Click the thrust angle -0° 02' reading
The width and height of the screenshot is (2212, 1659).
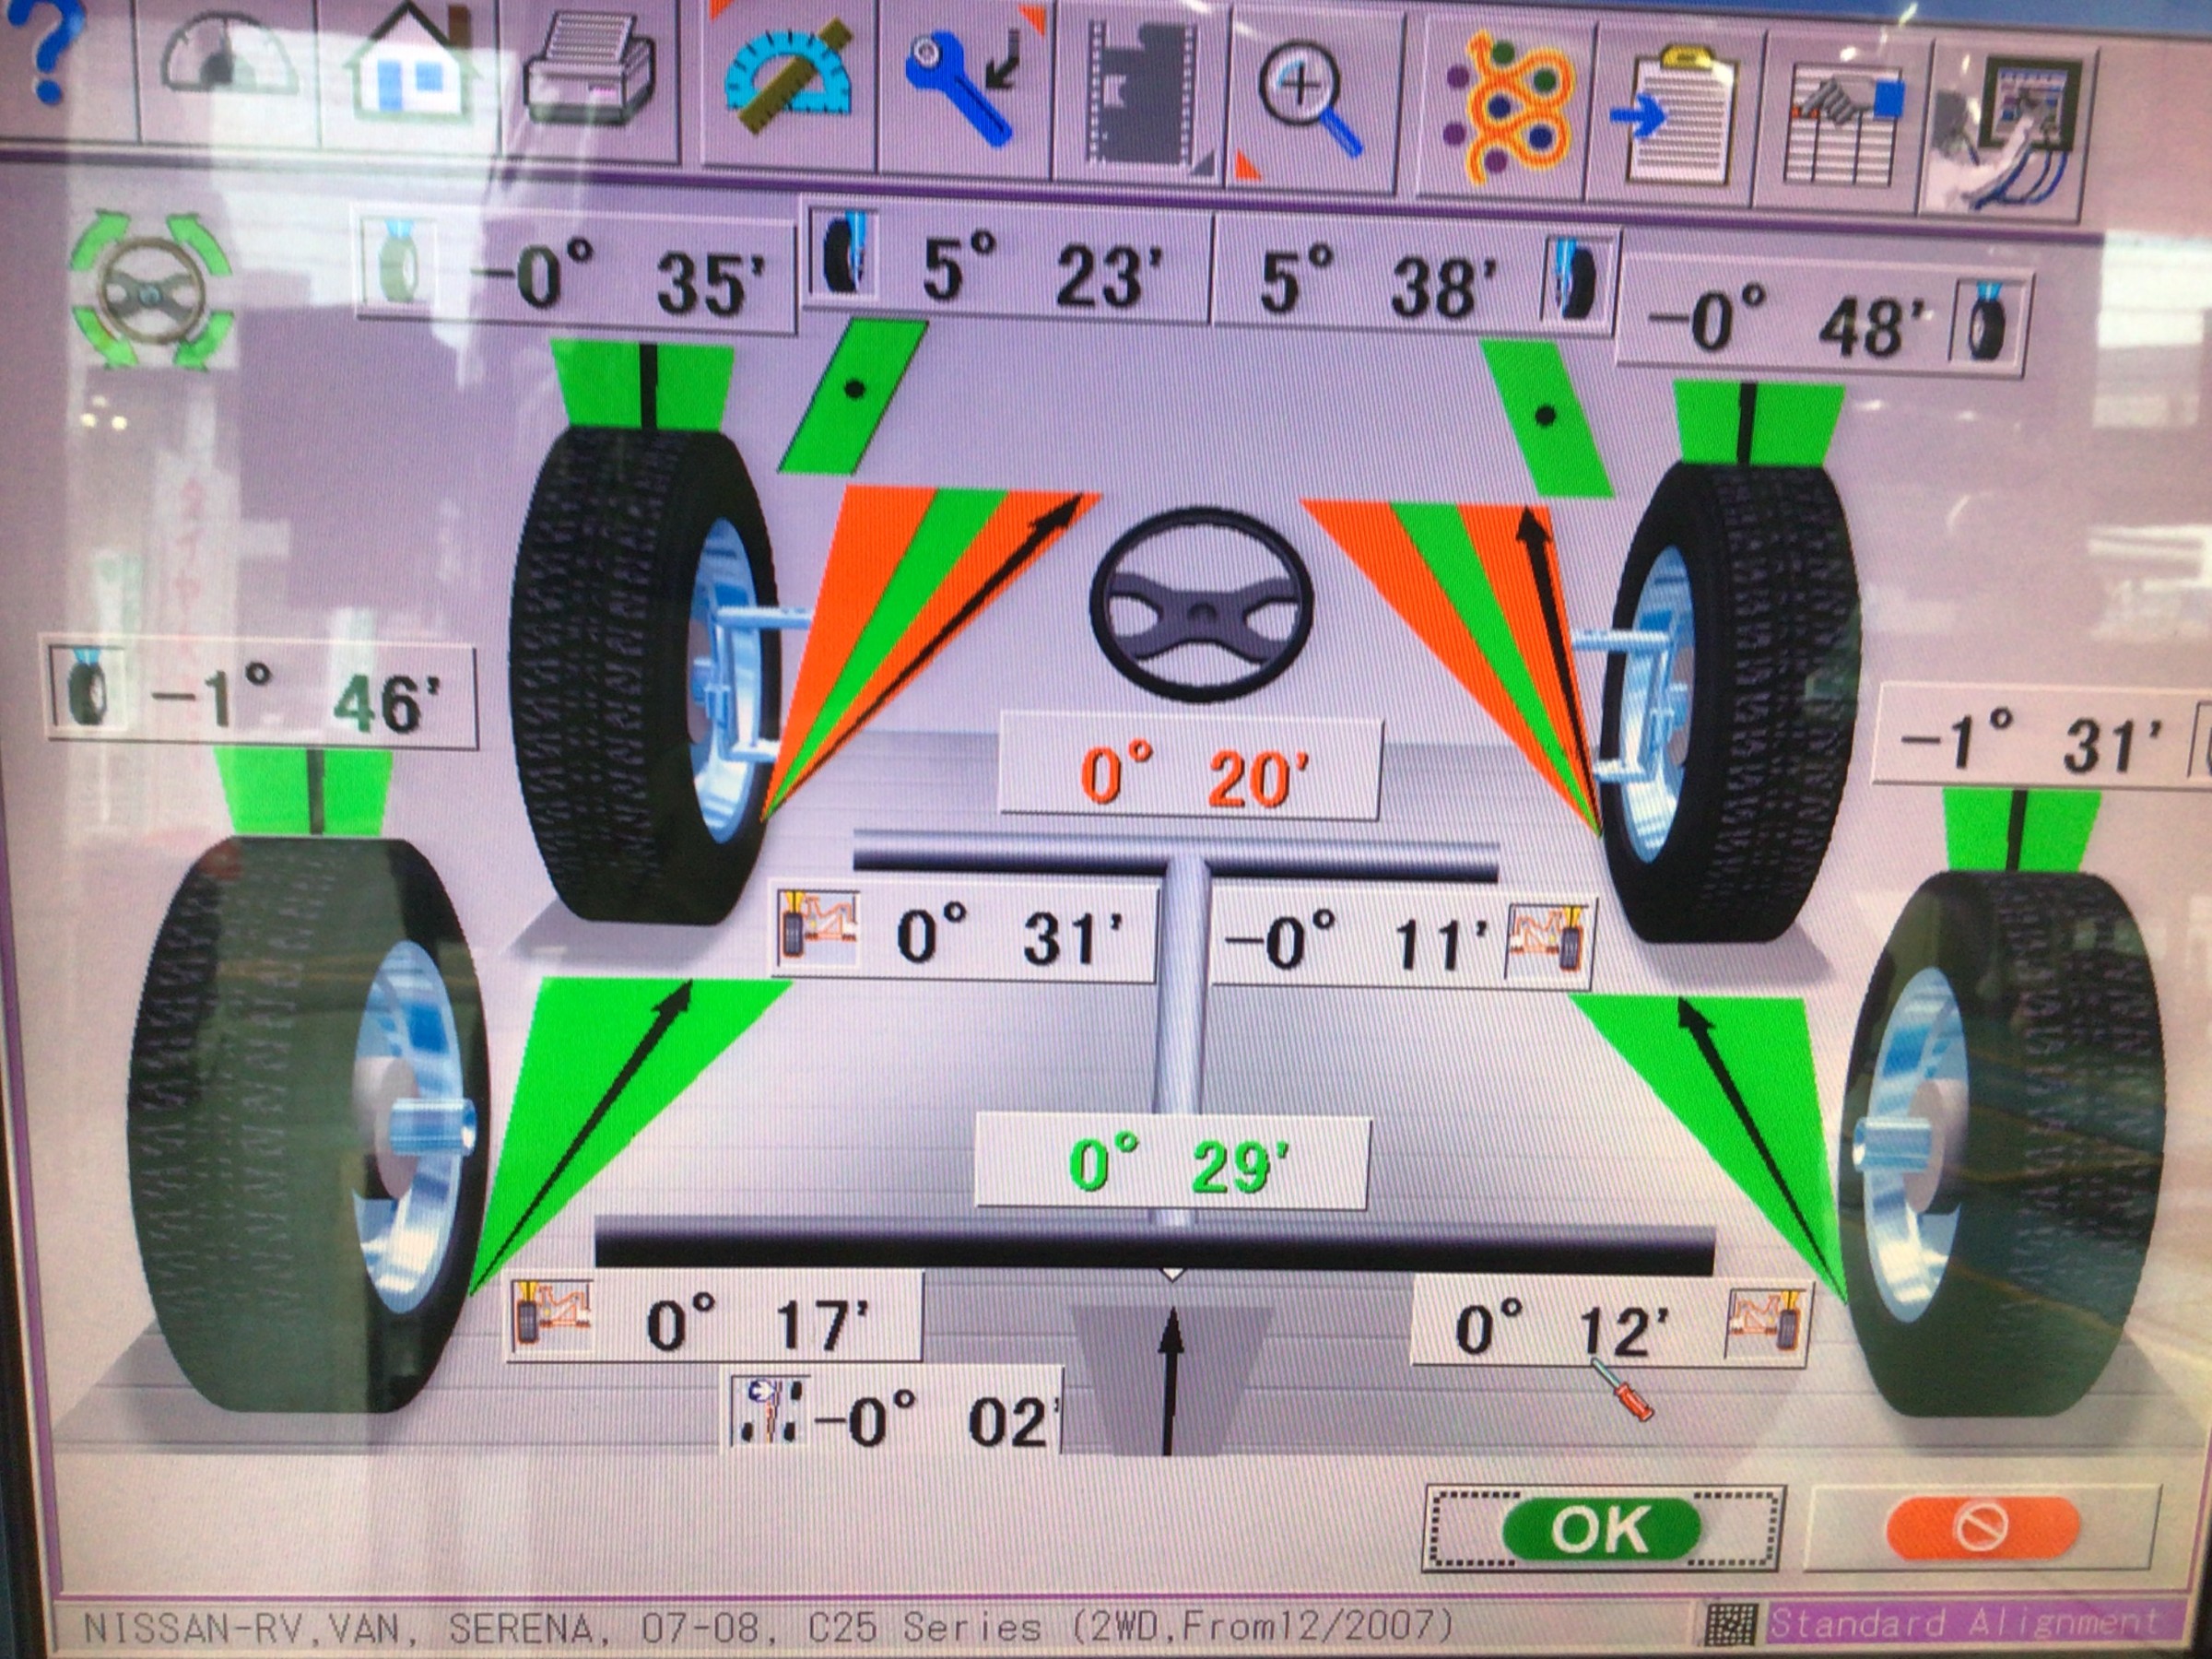(x=930, y=1418)
